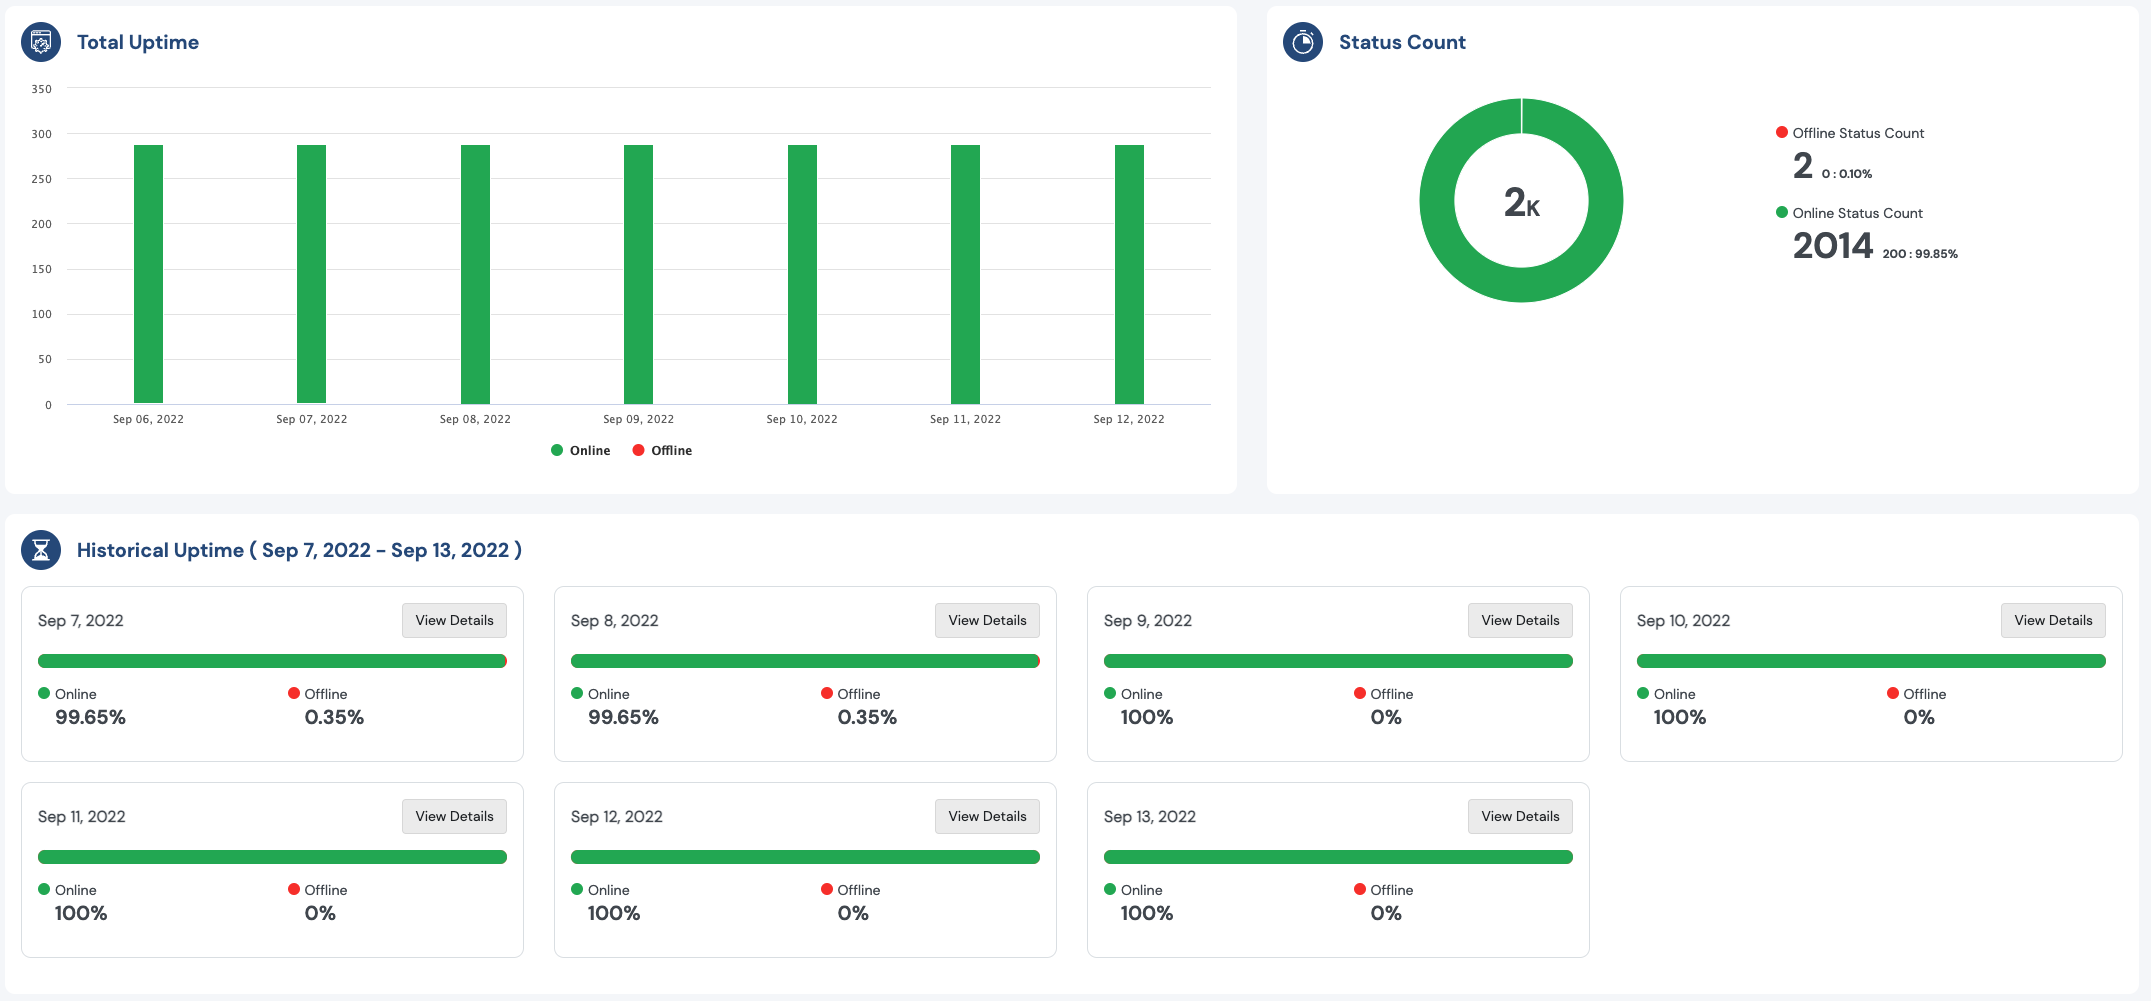Click the Sep 12, 2022 green bar
Viewport: 2151px width, 1001px height.
[x=1129, y=274]
